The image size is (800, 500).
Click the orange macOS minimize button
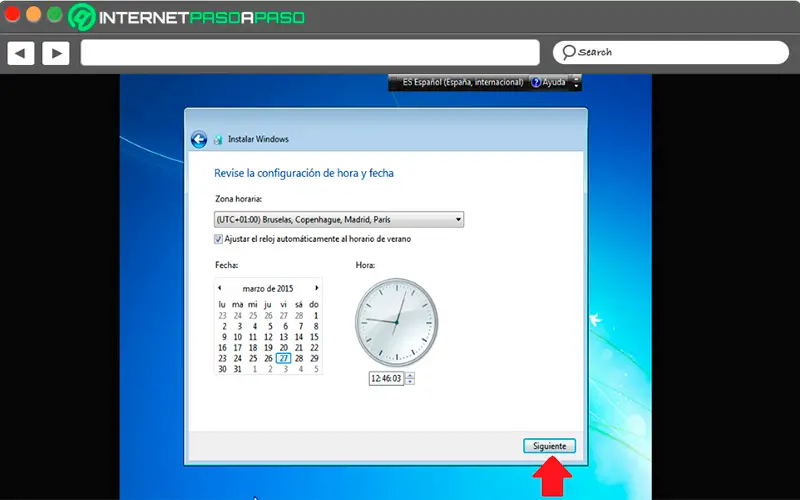[x=33, y=14]
